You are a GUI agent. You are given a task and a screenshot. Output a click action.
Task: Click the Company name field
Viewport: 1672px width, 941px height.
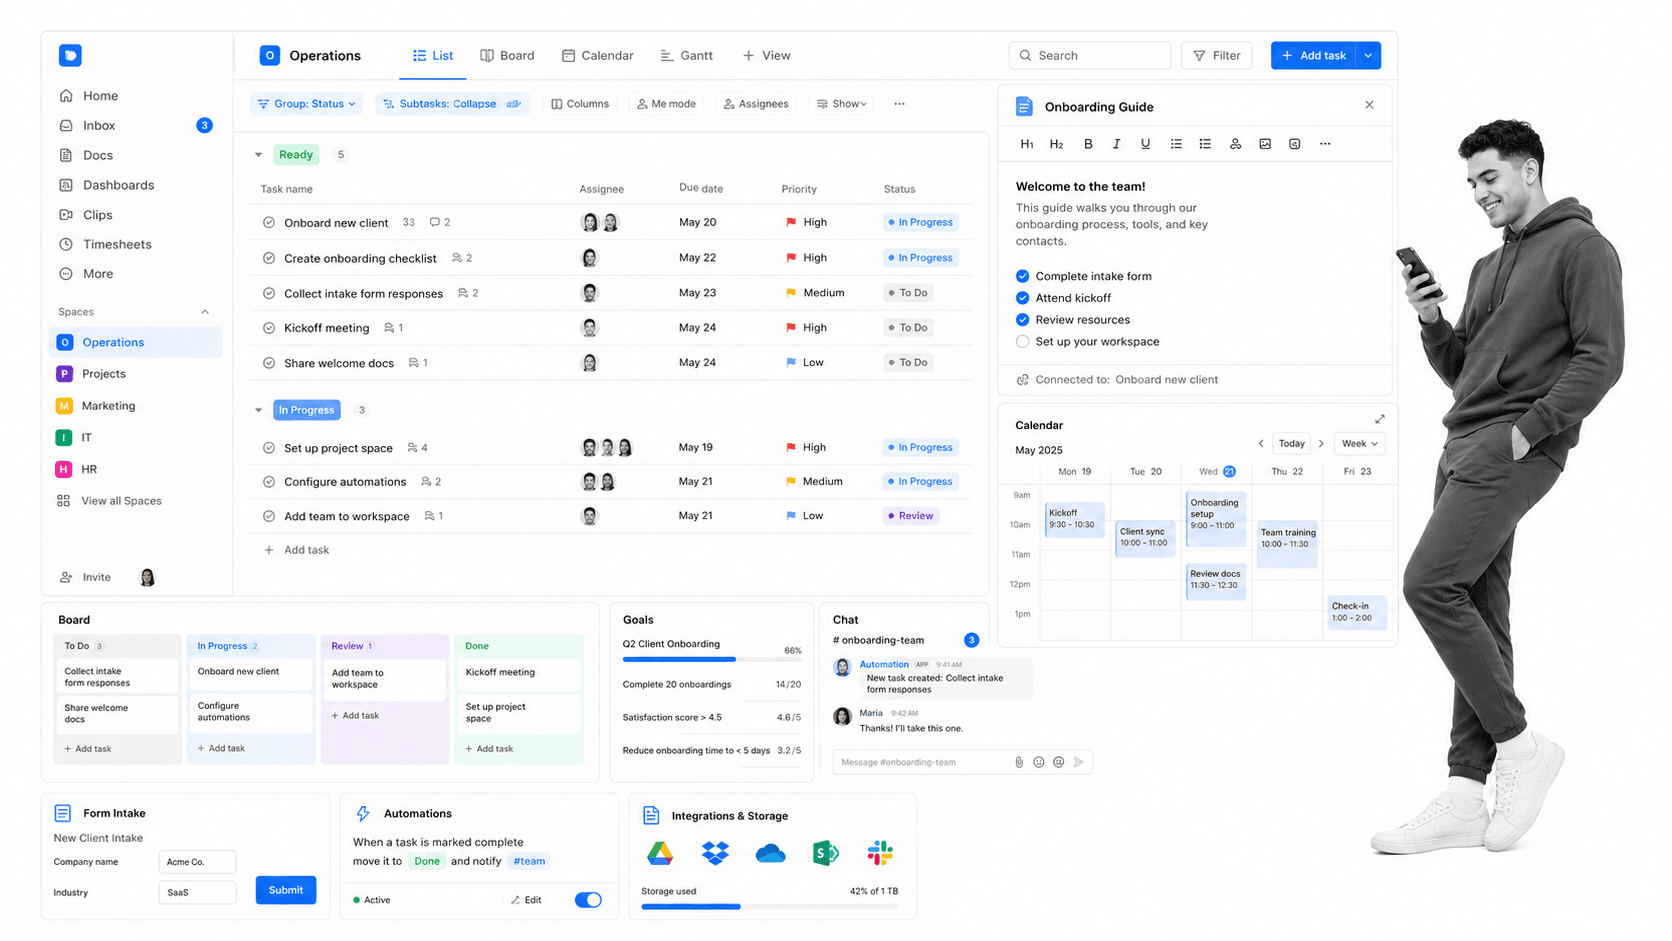click(197, 862)
